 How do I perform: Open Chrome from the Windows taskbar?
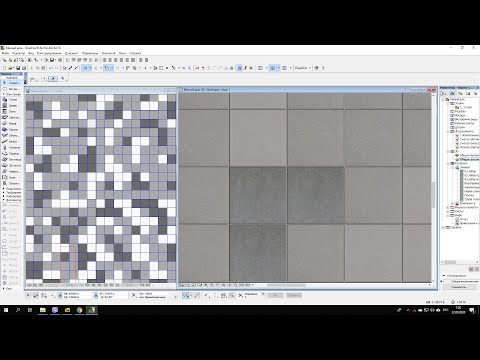(x=79, y=310)
